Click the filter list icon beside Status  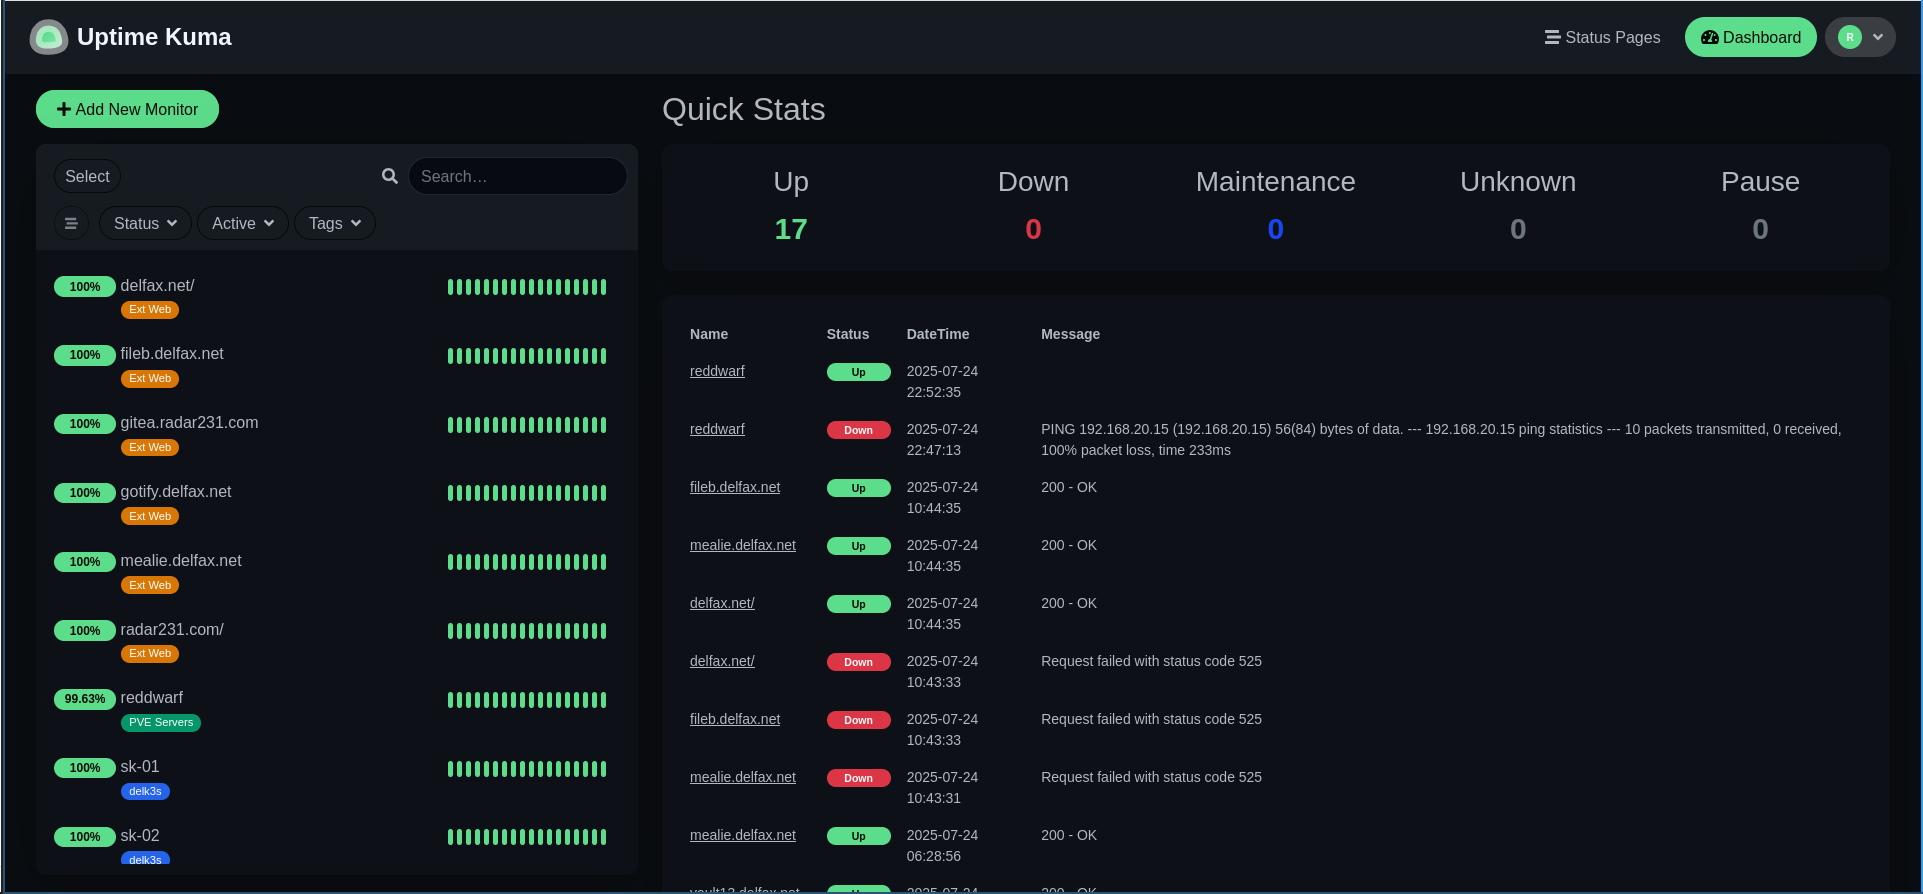click(71, 223)
